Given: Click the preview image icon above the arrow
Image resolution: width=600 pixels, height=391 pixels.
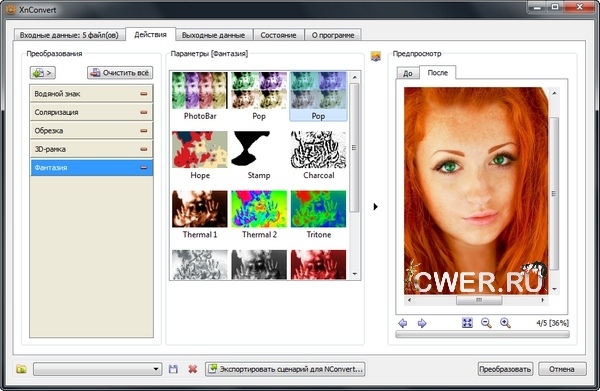Looking at the screenshot, I should (x=376, y=56).
